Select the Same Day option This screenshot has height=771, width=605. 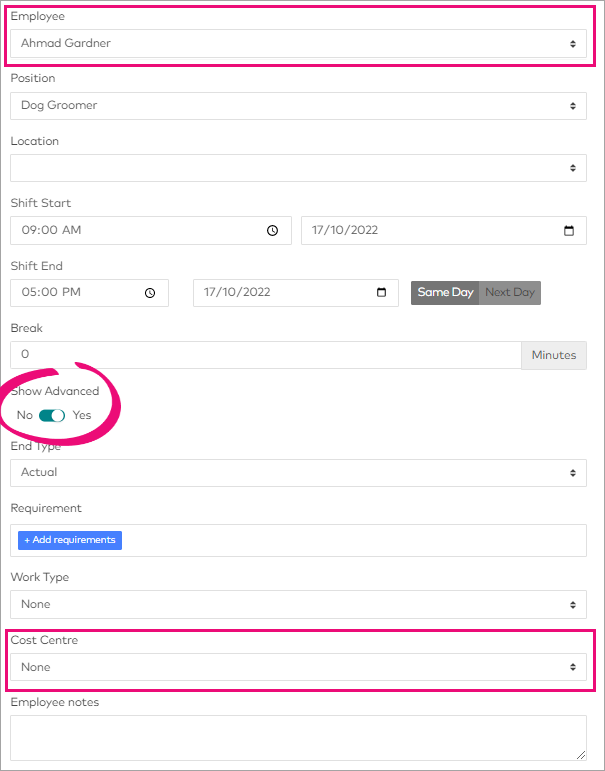click(445, 293)
